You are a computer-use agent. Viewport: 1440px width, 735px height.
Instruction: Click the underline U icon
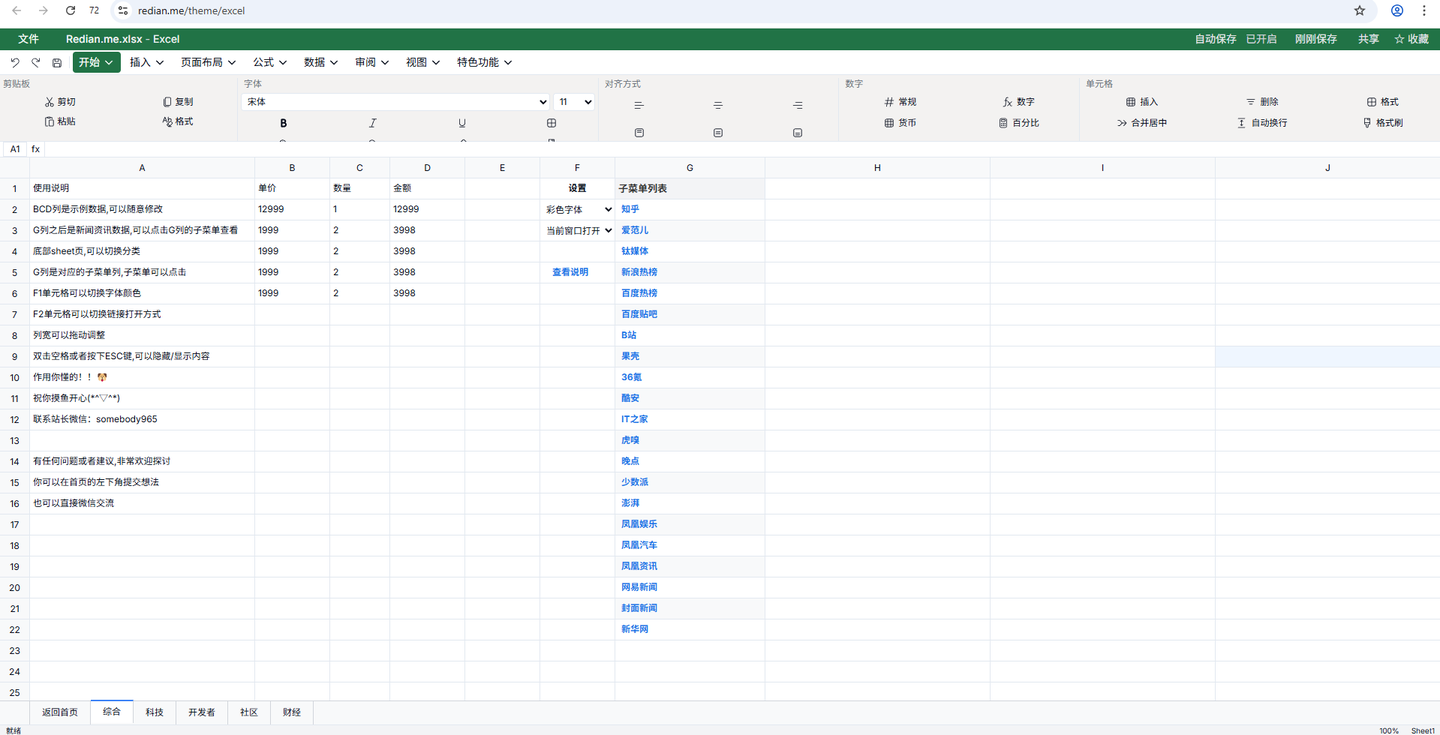(x=462, y=123)
